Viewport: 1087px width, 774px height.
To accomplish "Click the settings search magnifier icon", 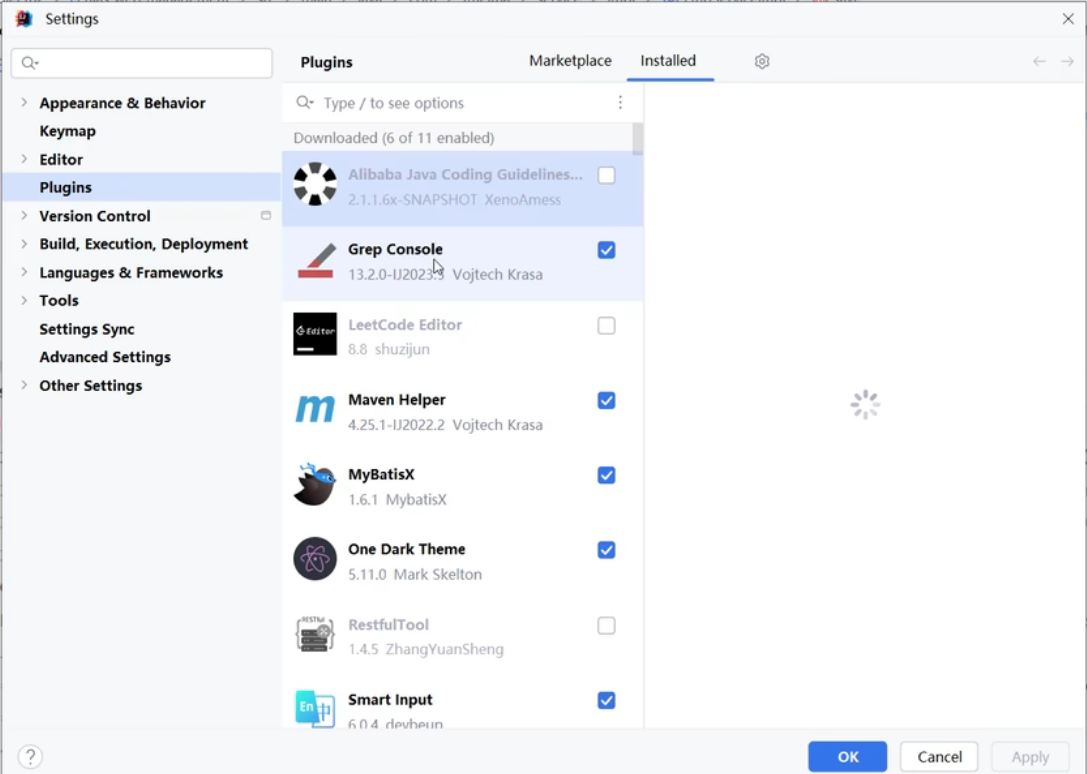I will click(29, 63).
